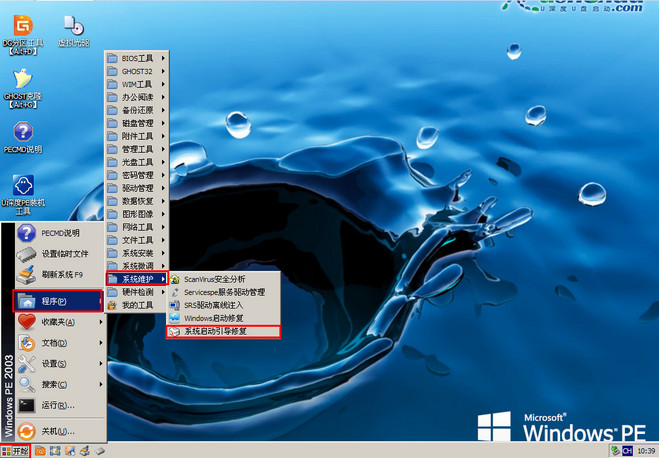This screenshot has height=461, width=659.
Task: Select the highlighted 系统维护 folder
Action: pyautogui.click(x=137, y=279)
